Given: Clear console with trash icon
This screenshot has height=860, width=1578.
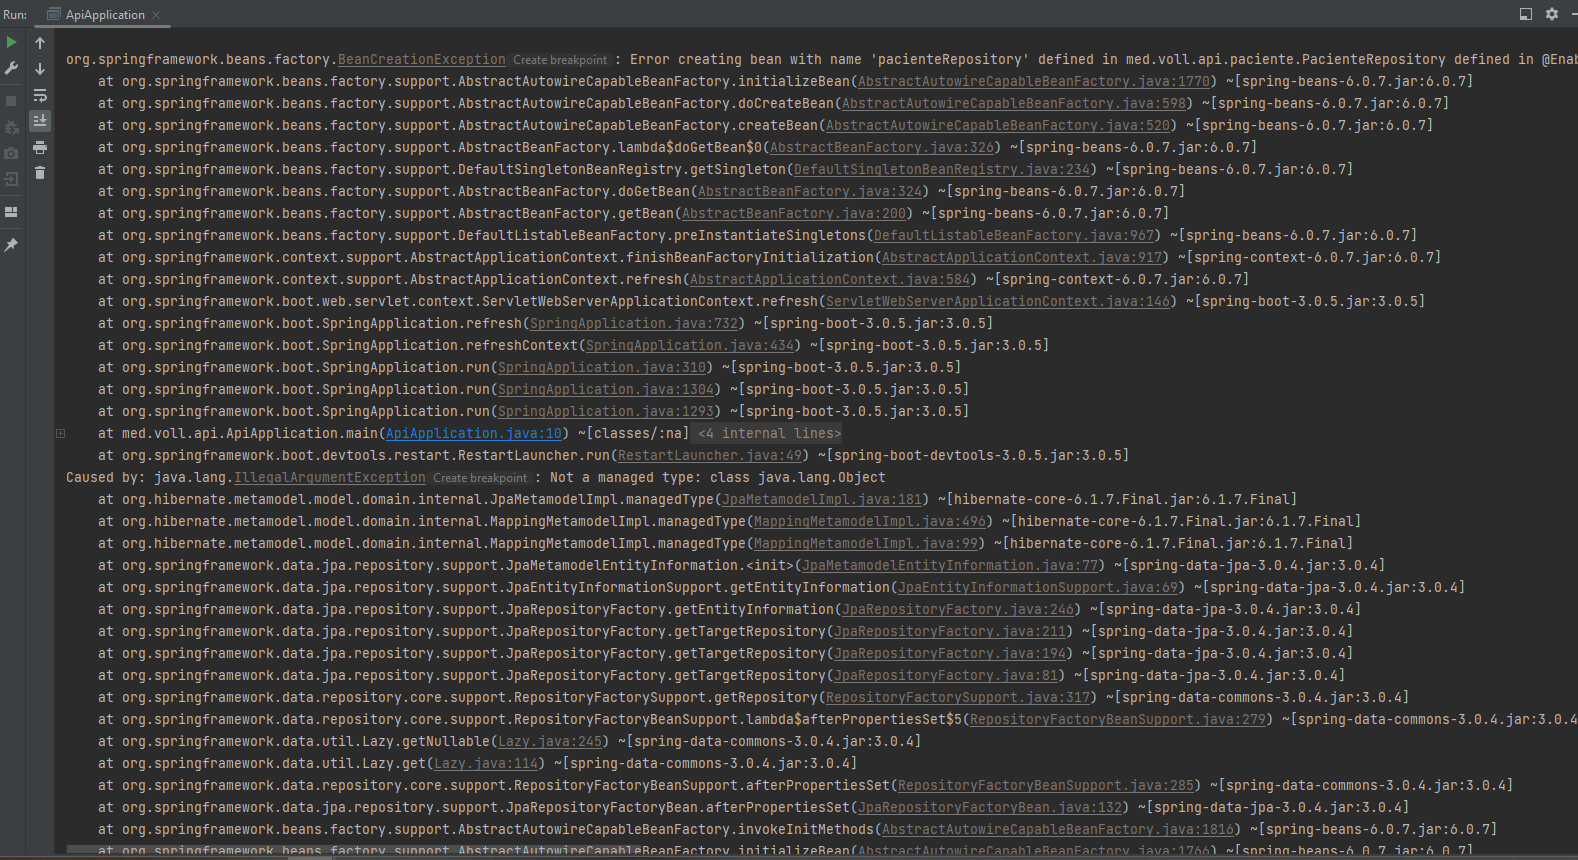Looking at the screenshot, I should pyautogui.click(x=40, y=173).
